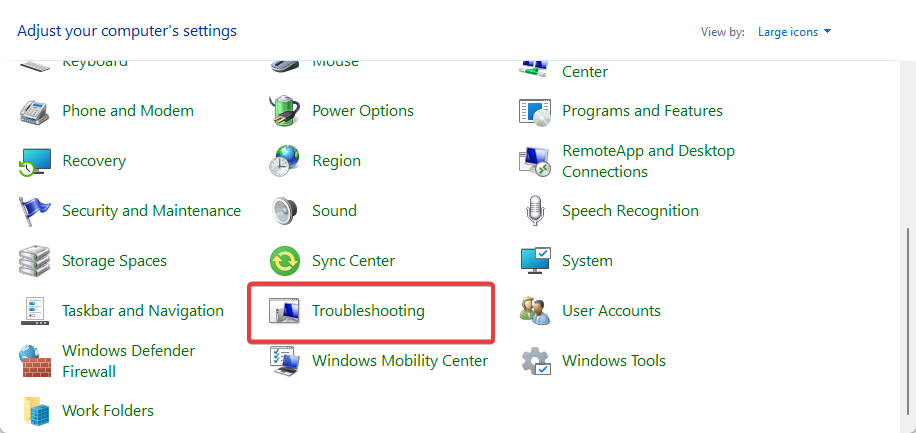Open the Recovery link
Viewport: 916px width, 433px height.
point(94,161)
